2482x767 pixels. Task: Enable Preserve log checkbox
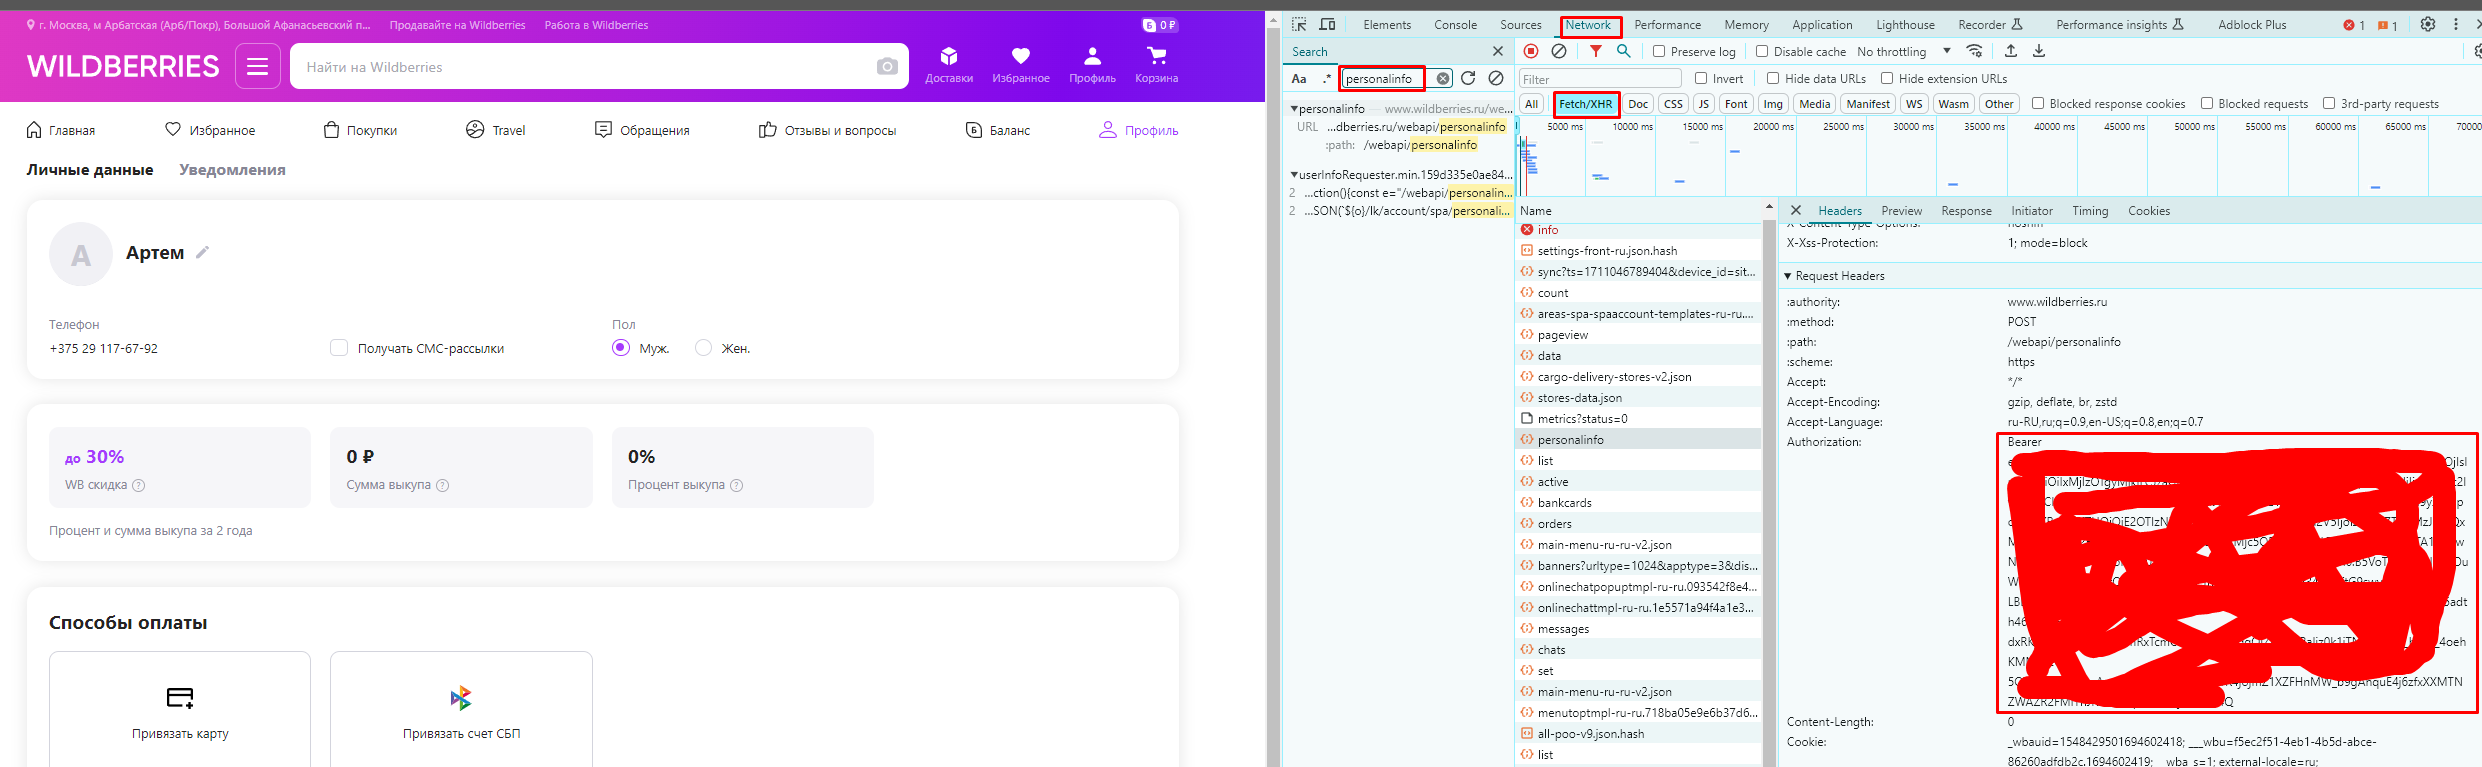tap(1659, 51)
